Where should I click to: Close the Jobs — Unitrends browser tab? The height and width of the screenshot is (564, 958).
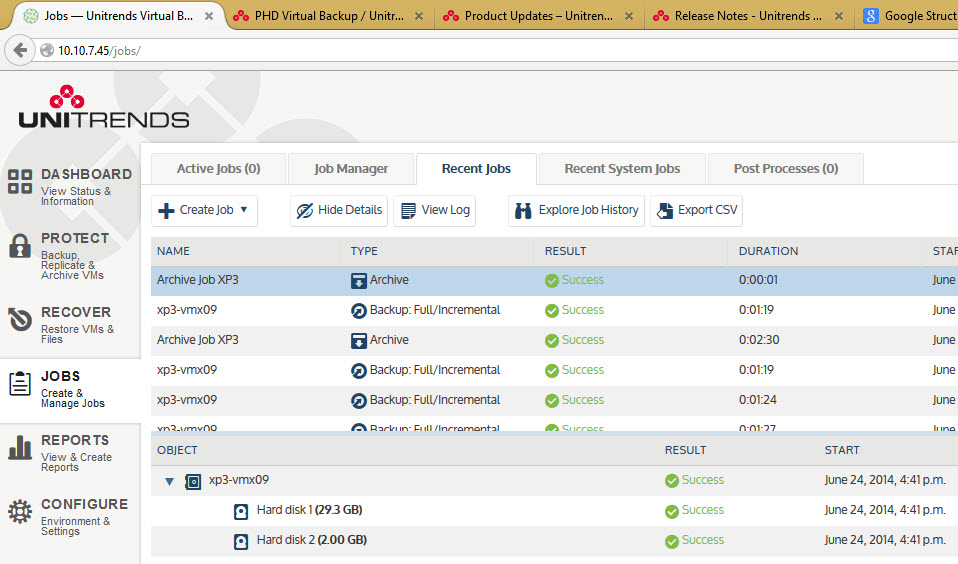[209, 16]
